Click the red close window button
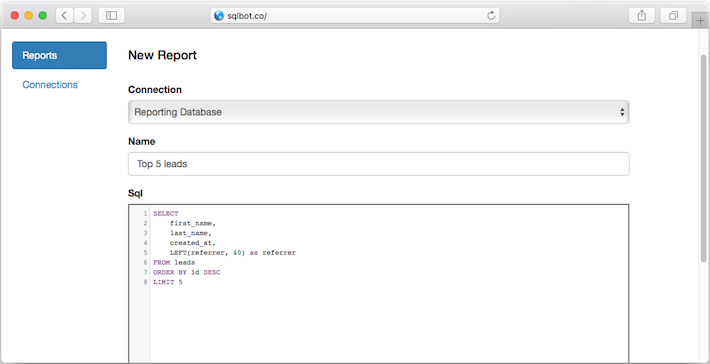The image size is (710, 364). coord(15,15)
